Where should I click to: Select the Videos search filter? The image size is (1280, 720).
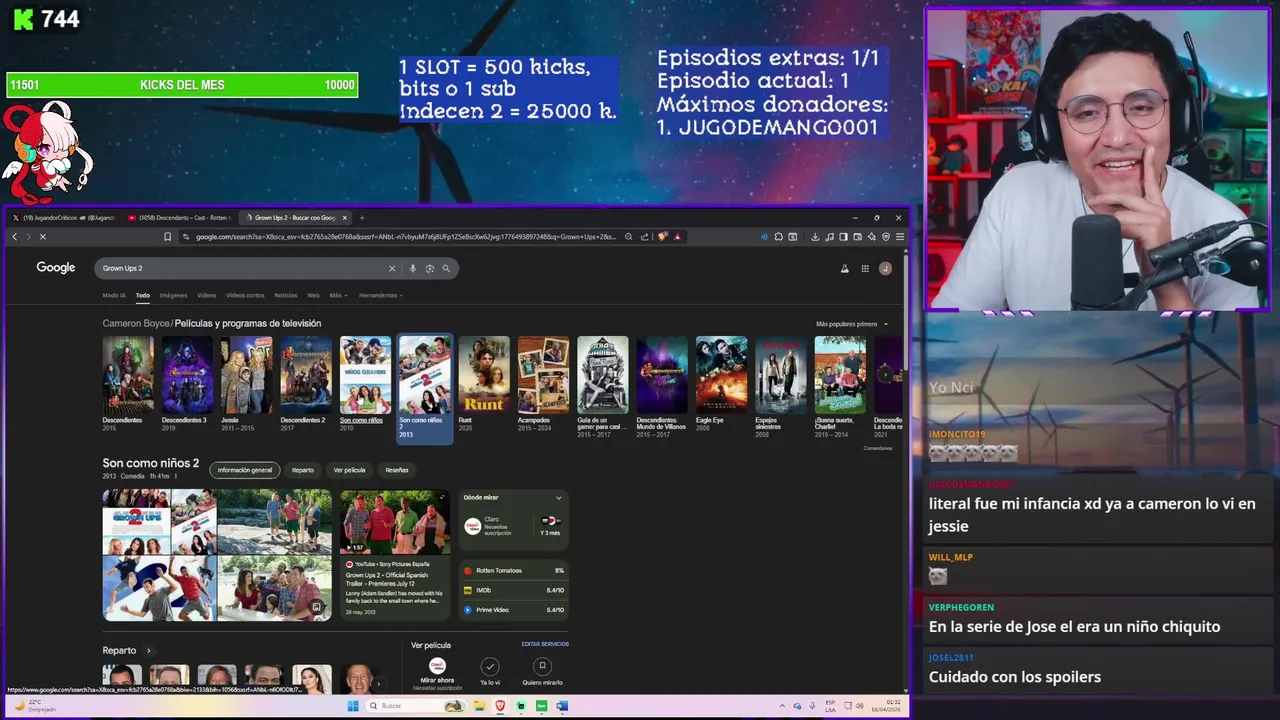pos(206,295)
